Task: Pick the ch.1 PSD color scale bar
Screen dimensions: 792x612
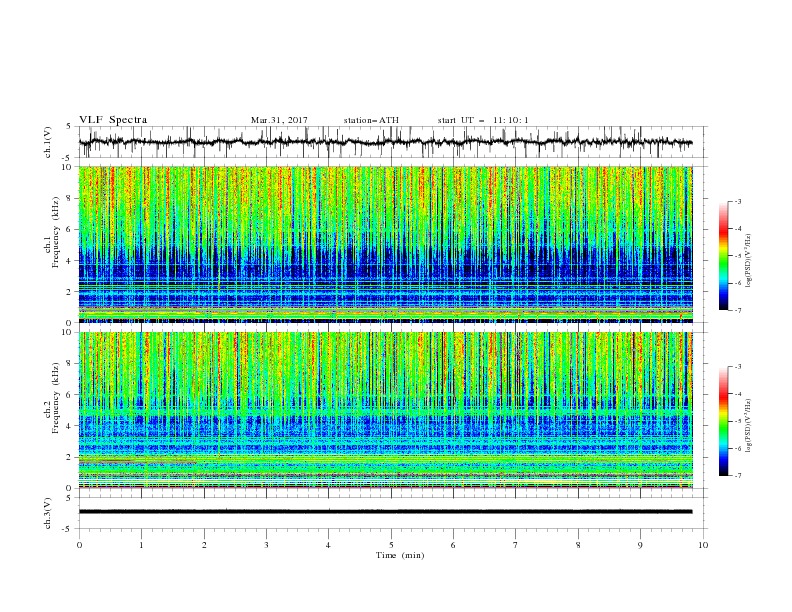Action: tap(723, 255)
